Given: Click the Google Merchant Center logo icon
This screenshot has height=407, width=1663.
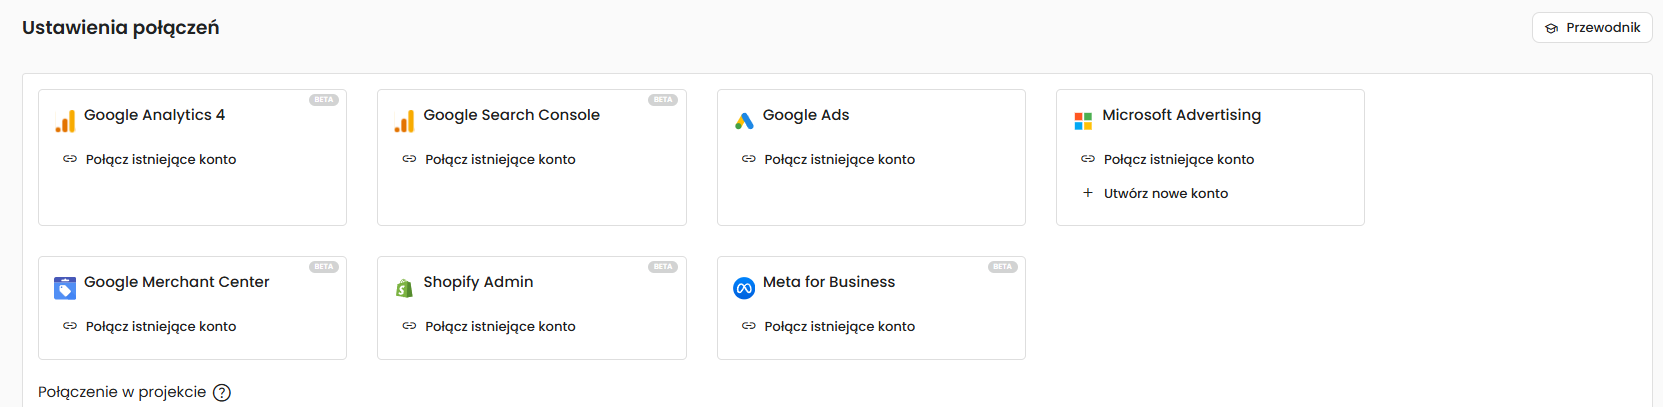Looking at the screenshot, I should [x=65, y=288].
